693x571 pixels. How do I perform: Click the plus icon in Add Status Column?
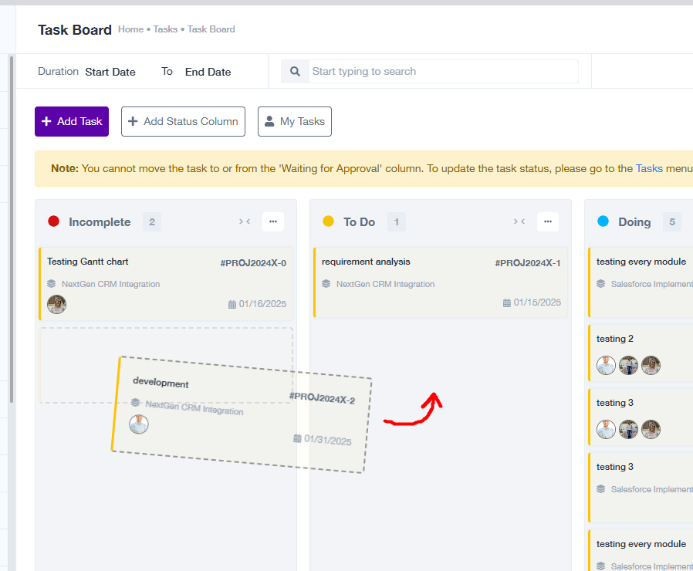(x=133, y=121)
